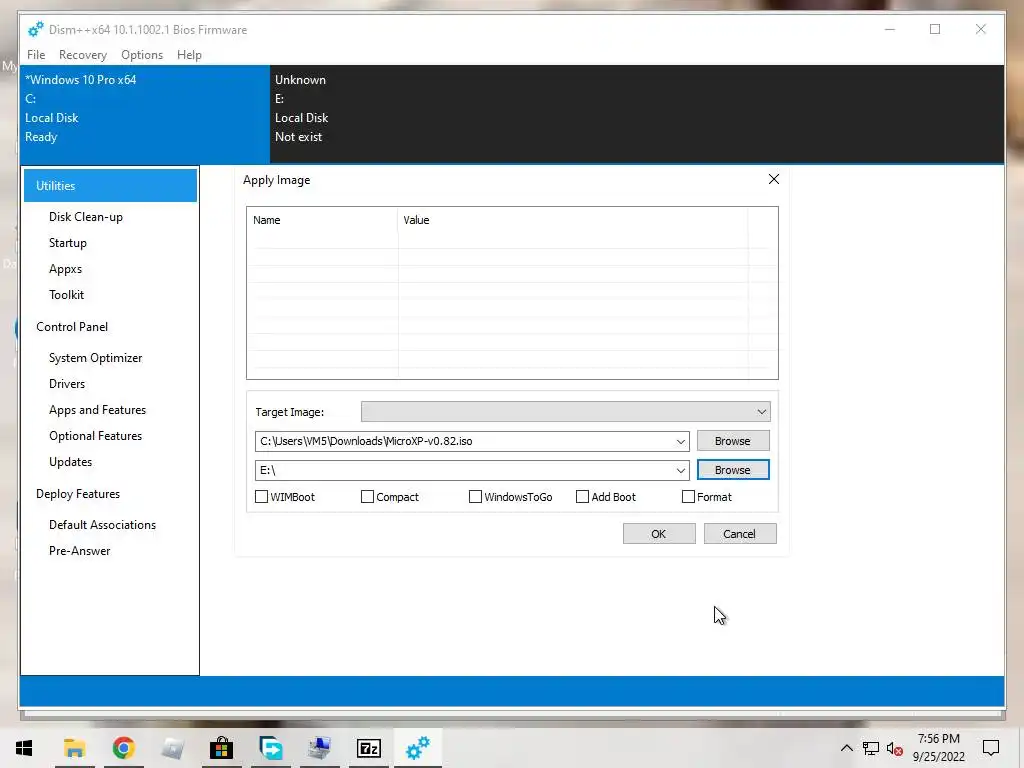Open the Startup sidebar item
Image resolution: width=1024 pixels, height=768 pixels.
[x=68, y=243]
